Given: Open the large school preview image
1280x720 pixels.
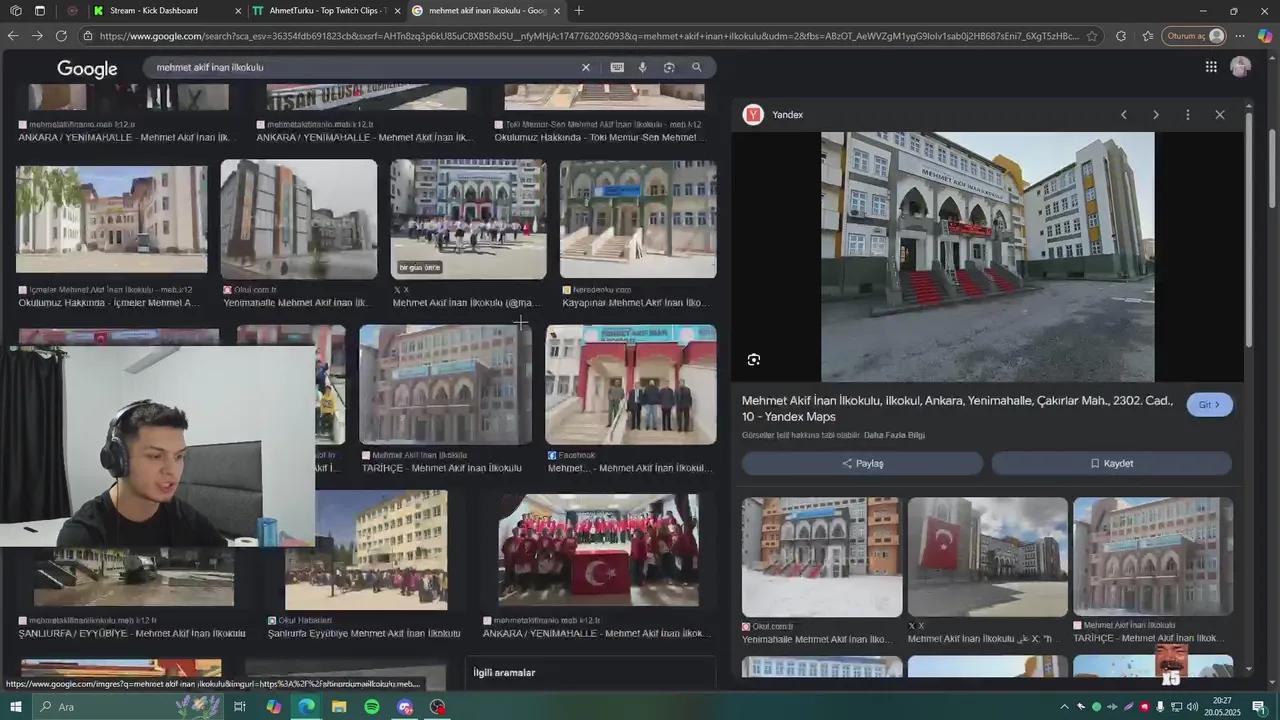Looking at the screenshot, I should pyautogui.click(x=988, y=257).
